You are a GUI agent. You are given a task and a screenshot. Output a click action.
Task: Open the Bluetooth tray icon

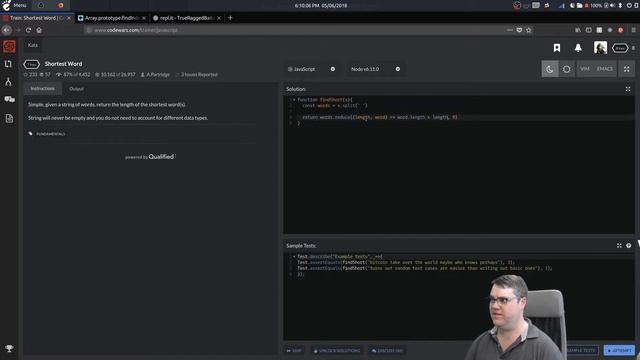coord(620,5)
